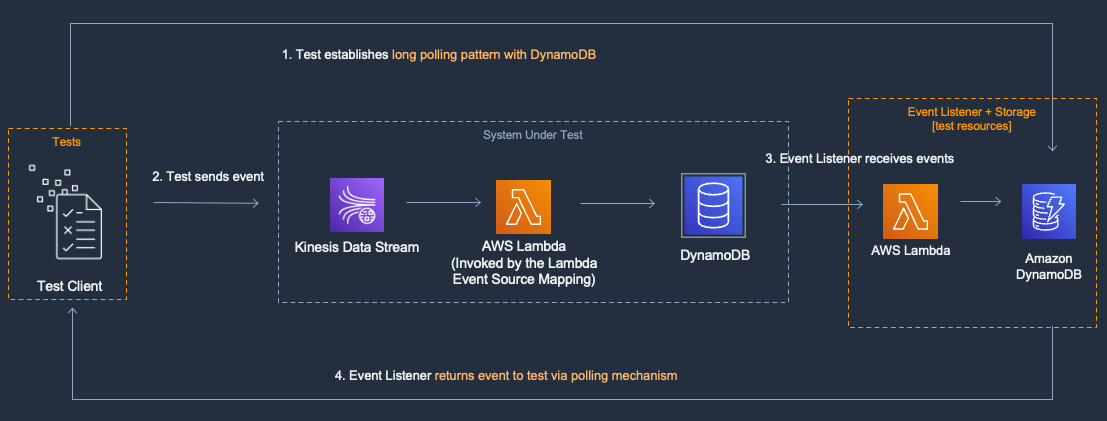Select '1. Test establishes' step text
The width and height of the screenshot is (1107, 421).
pos(335,55)
